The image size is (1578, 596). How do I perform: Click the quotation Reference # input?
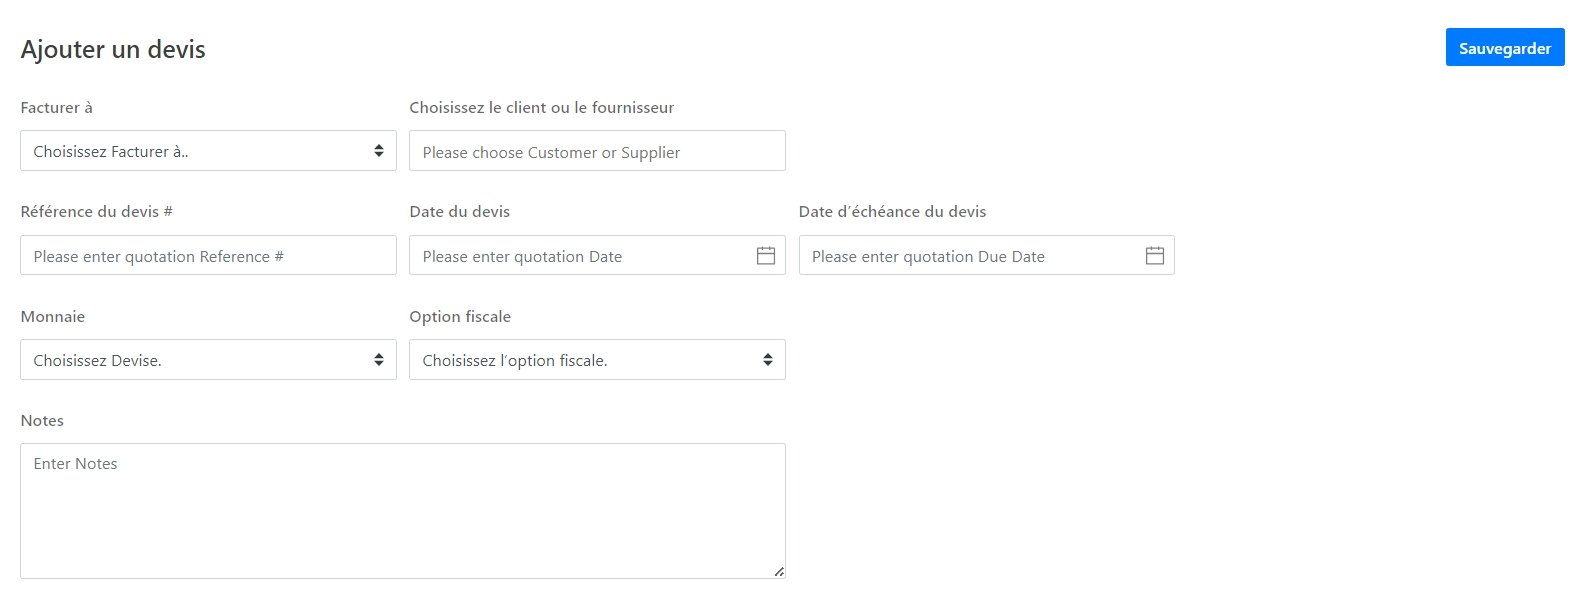point(208,256)
